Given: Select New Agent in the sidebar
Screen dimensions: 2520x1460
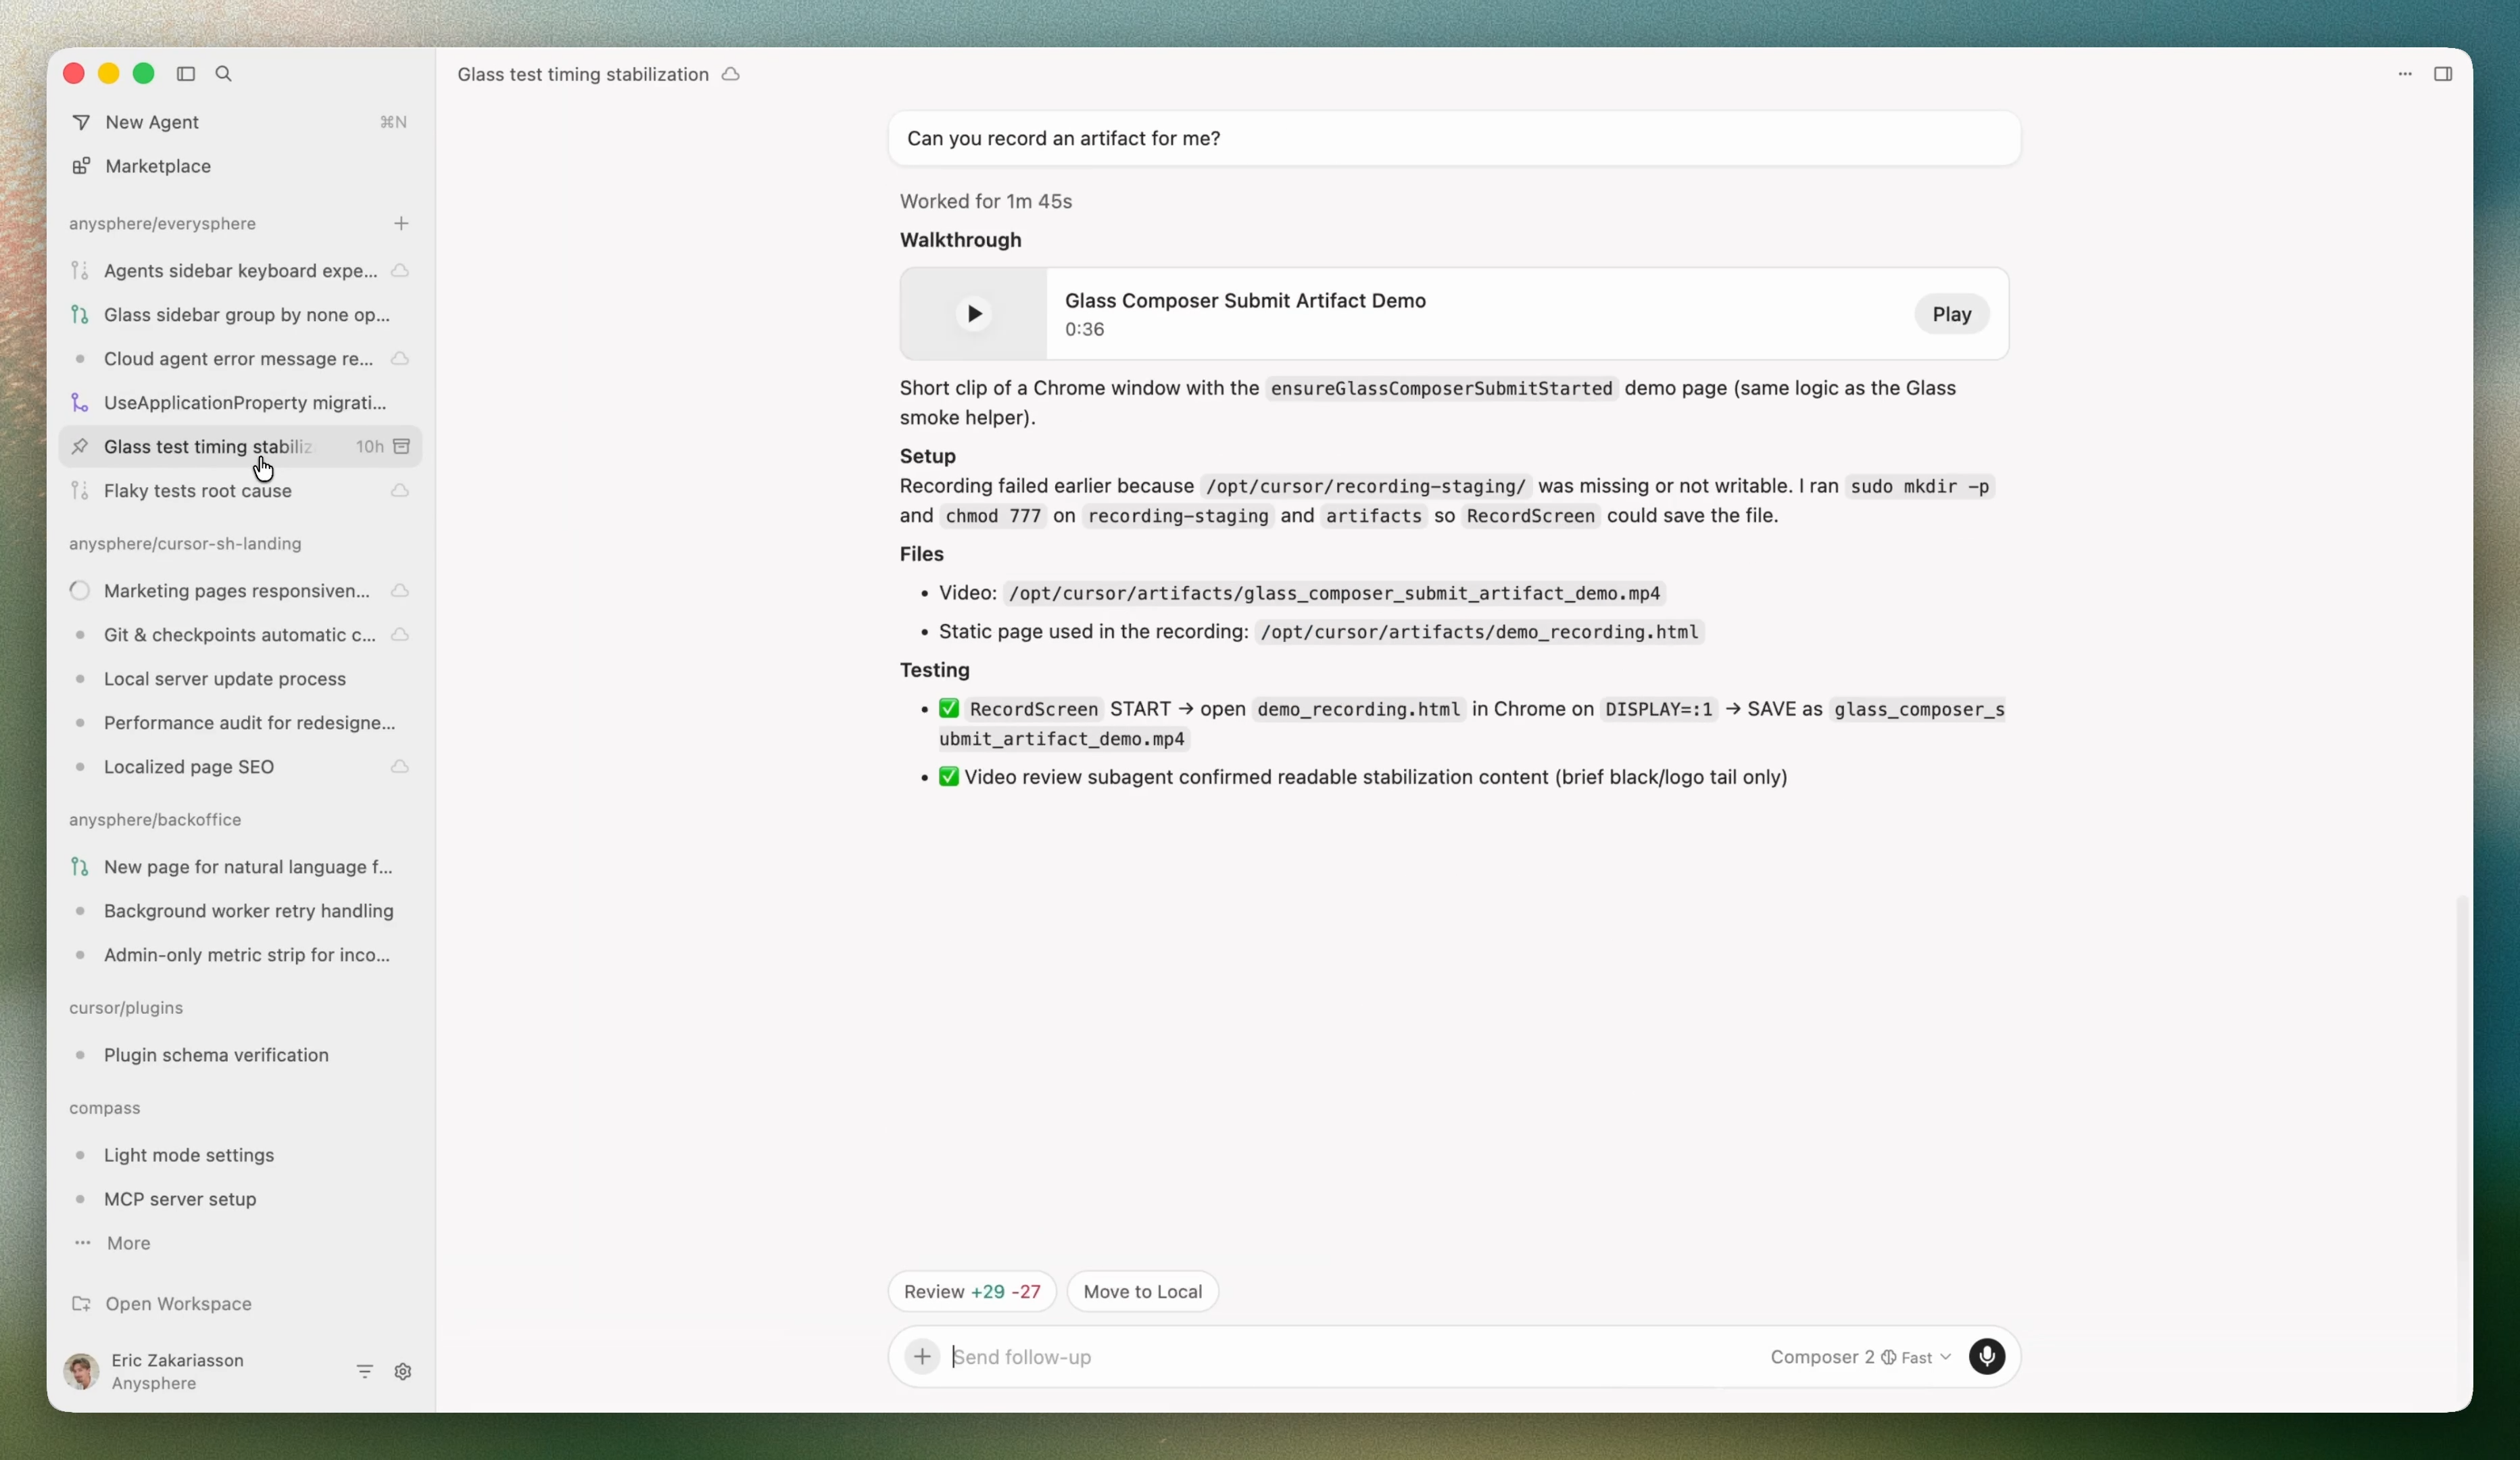Looking at the screenshot, I should click(x=152, y=122).
